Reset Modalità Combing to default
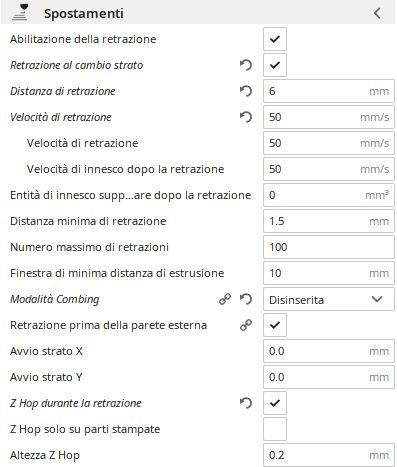 coord(246,299)
